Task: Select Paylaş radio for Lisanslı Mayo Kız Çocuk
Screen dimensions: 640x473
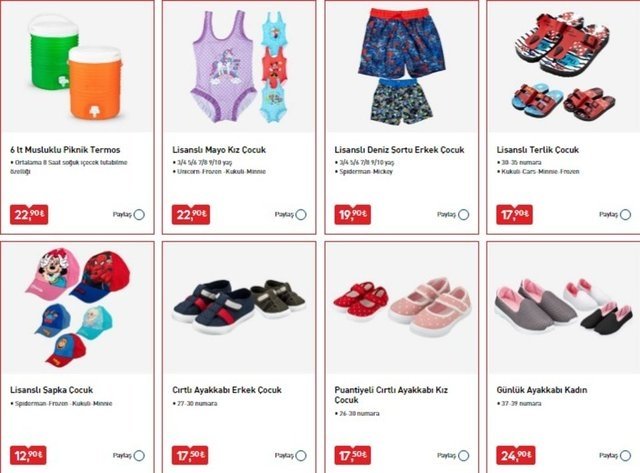Action: [x=301, y=215]
